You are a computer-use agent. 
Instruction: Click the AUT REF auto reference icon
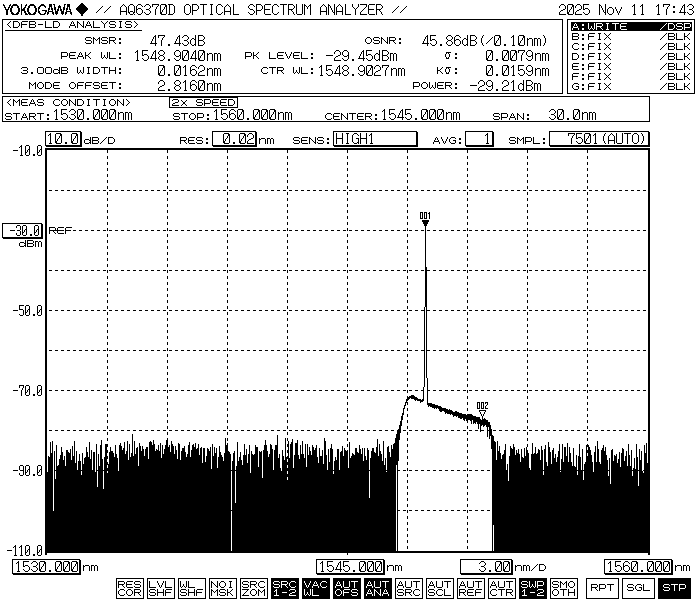(x=470, y=588)
